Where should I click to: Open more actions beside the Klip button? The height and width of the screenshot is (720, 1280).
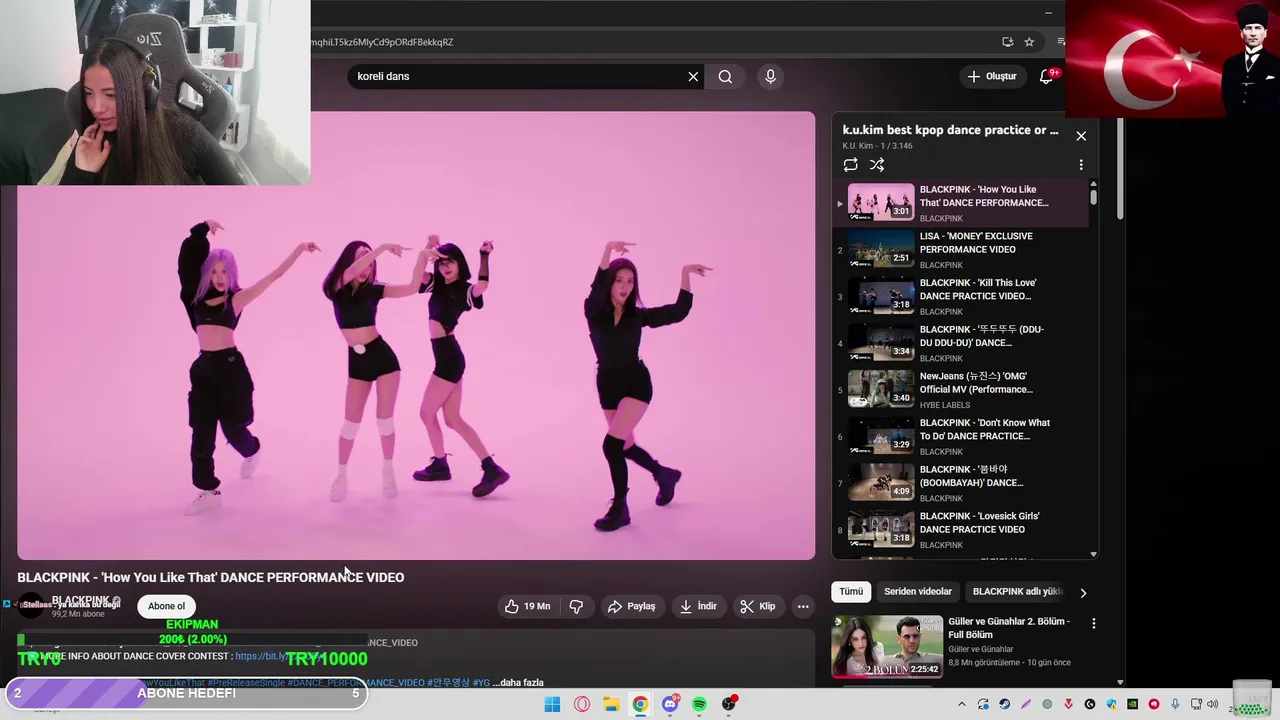point(803,606)
